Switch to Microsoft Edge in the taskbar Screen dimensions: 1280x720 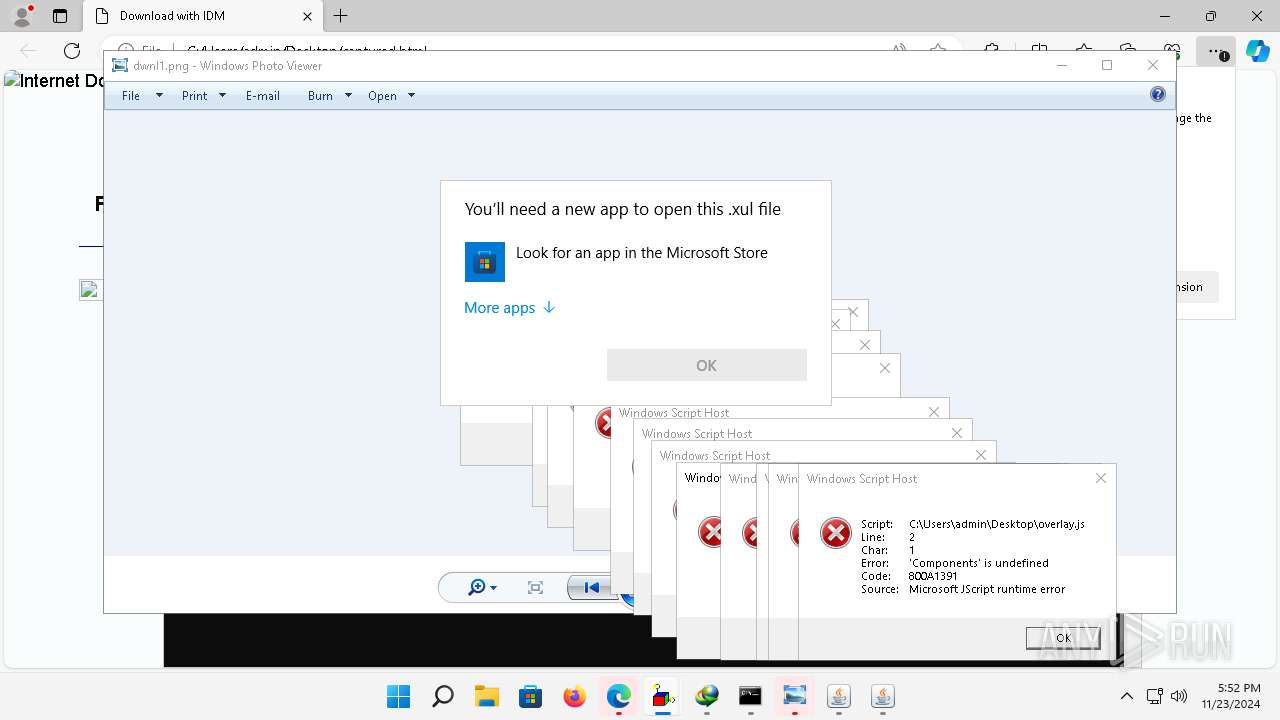point(619,696)
